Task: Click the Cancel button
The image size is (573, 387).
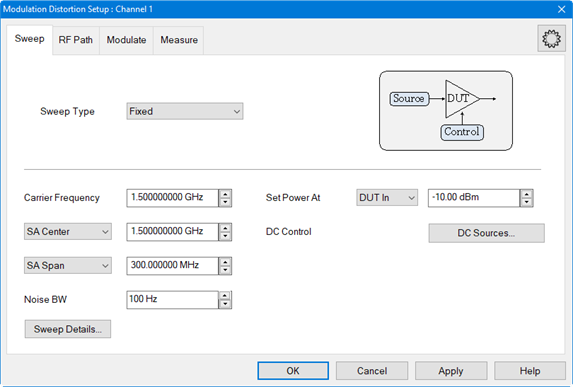Action: pyautogui.click(x=372, y=371)
